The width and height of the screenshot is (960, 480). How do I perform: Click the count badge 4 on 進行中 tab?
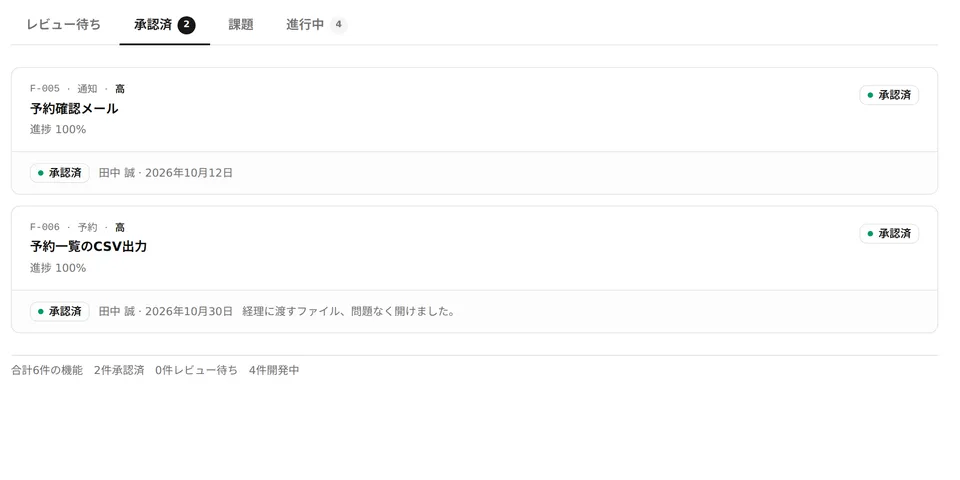point(339,25)
